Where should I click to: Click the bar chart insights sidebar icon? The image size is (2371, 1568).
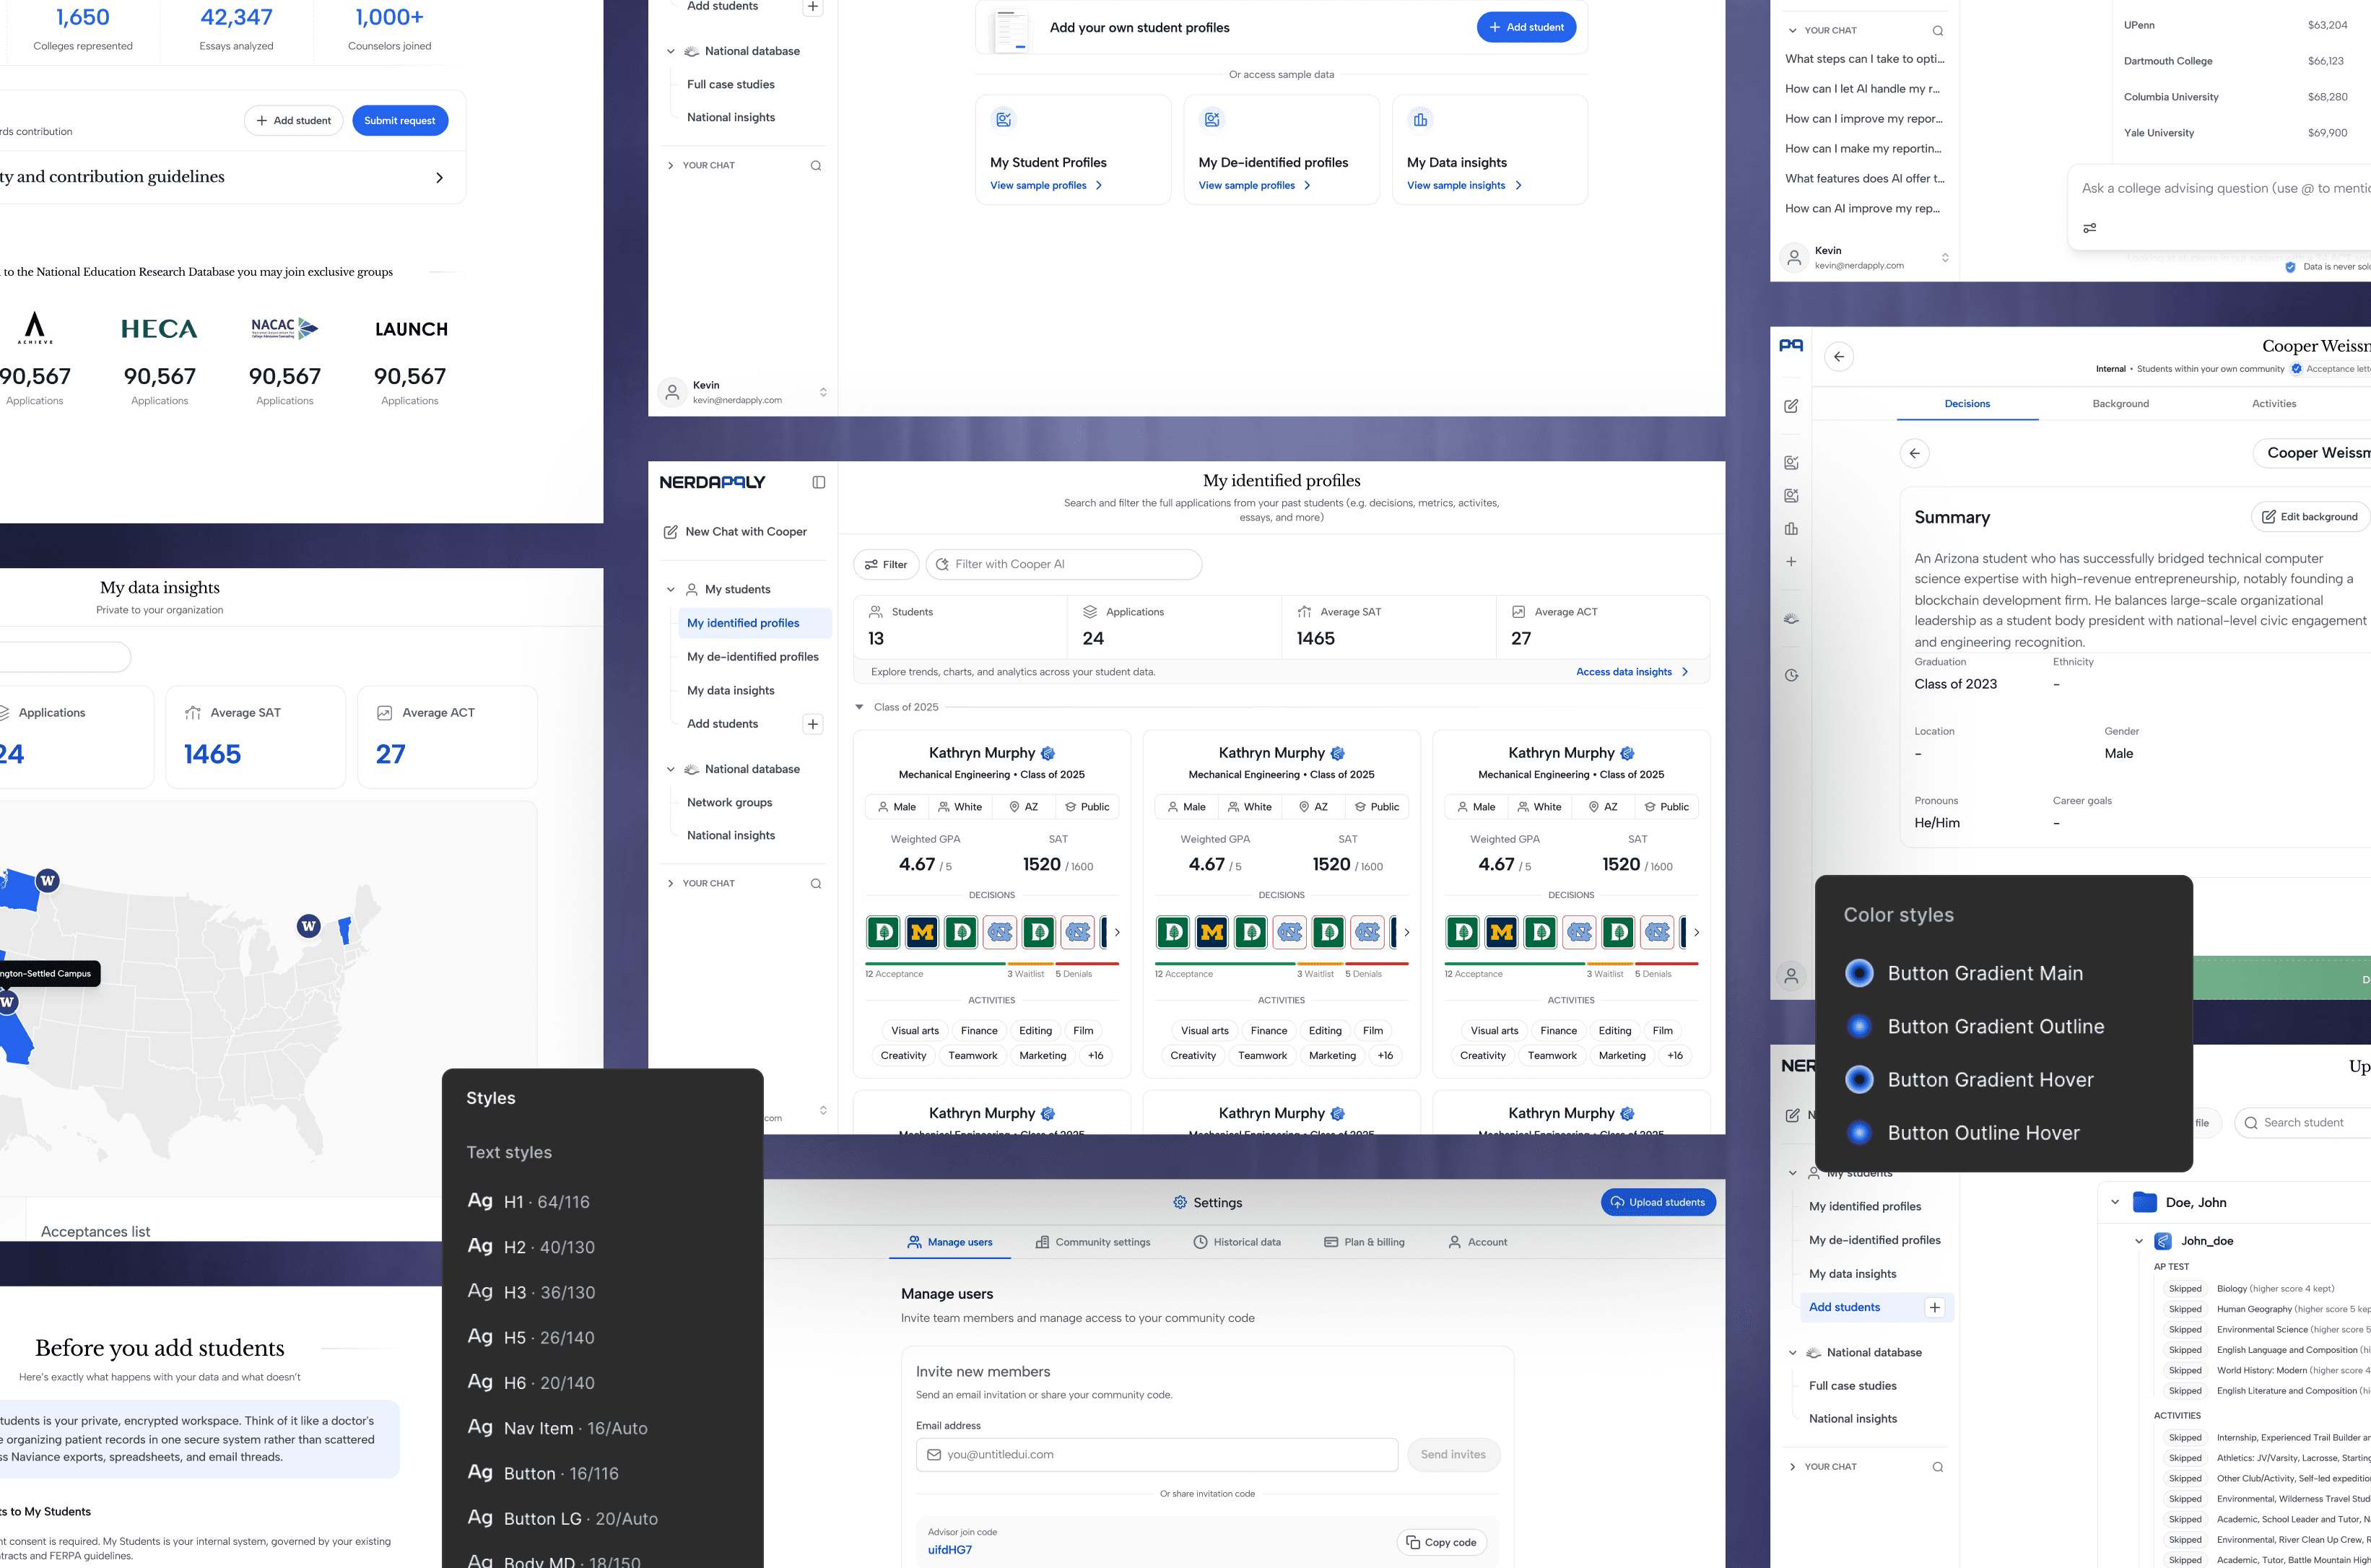click(x=1791, y=529)
